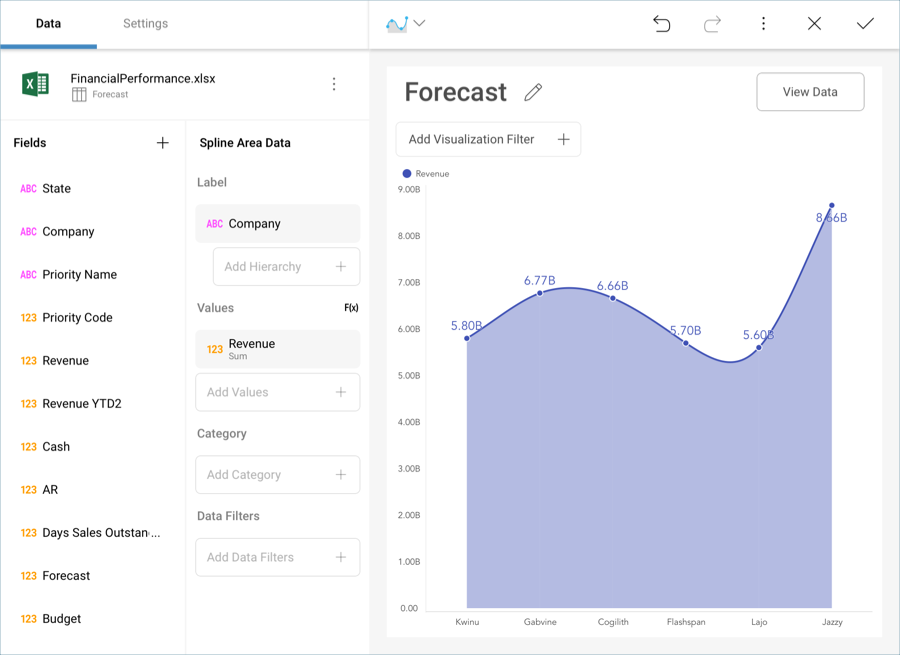Click the undo arrow icon
The width and height of the screenshot is (900, 655).
(x=661, y=24)
